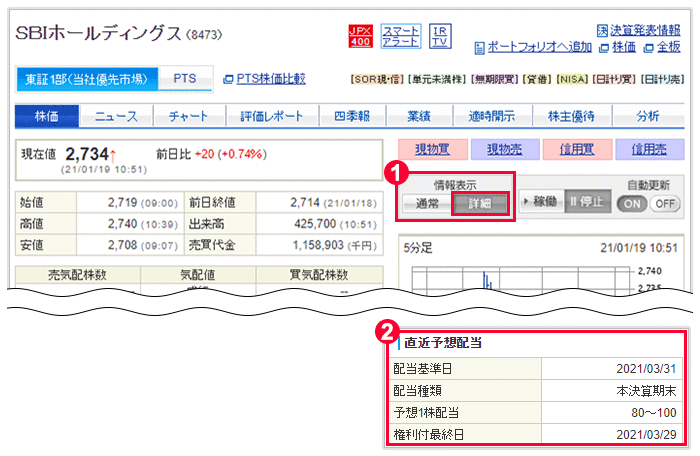Open the IR TV icon
The image size is (700, 456).
click(x=440, y=36)
